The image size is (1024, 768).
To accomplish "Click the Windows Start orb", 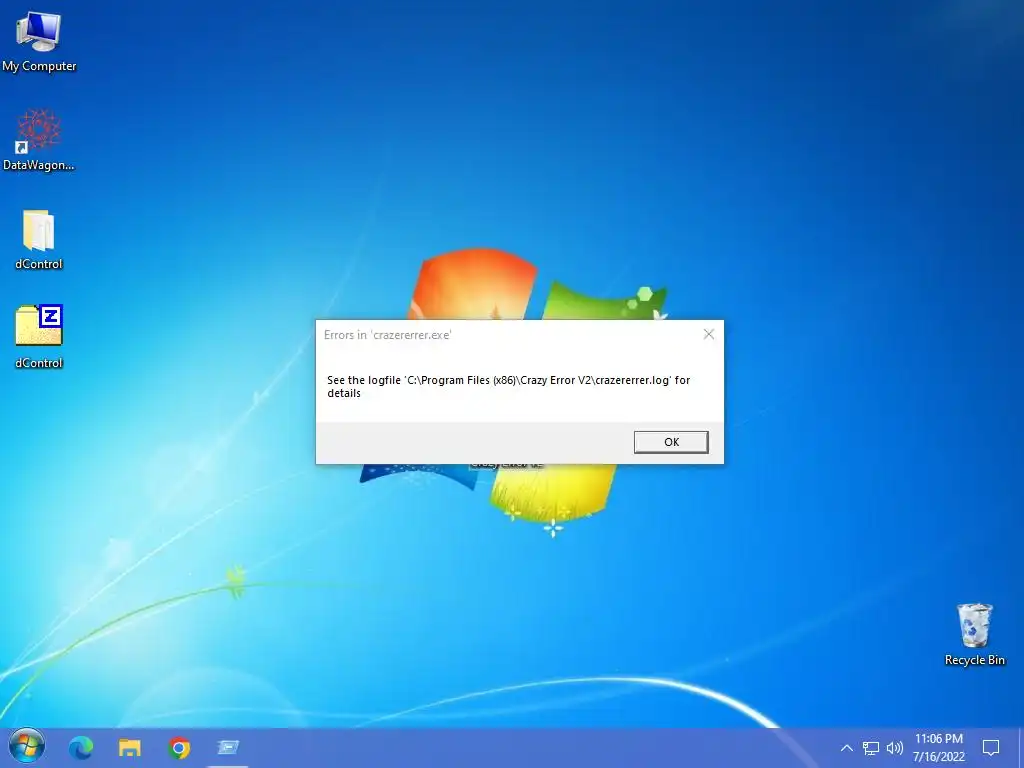I will [27, 746].
